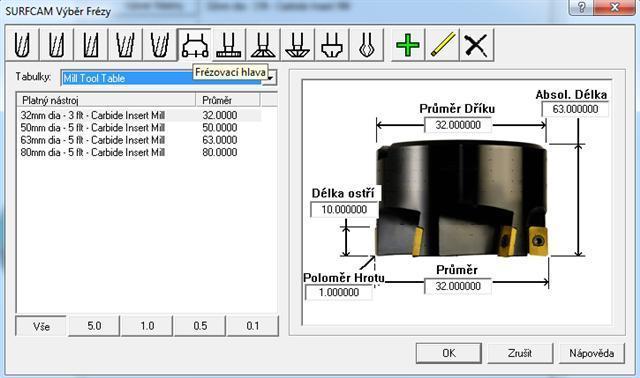Select the tapered flat-bottom mill type
Screen dimensions: 640x378
click(125, 45)
